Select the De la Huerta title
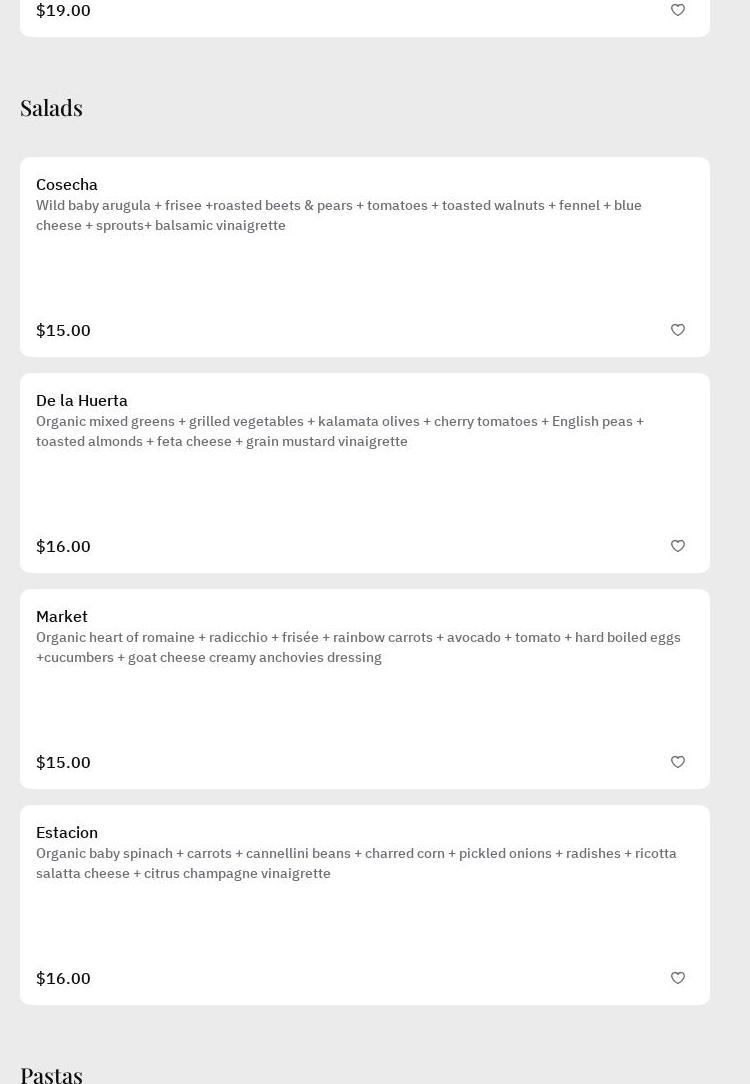Viewport: 750px width, 1084px height. click(82, 401)
